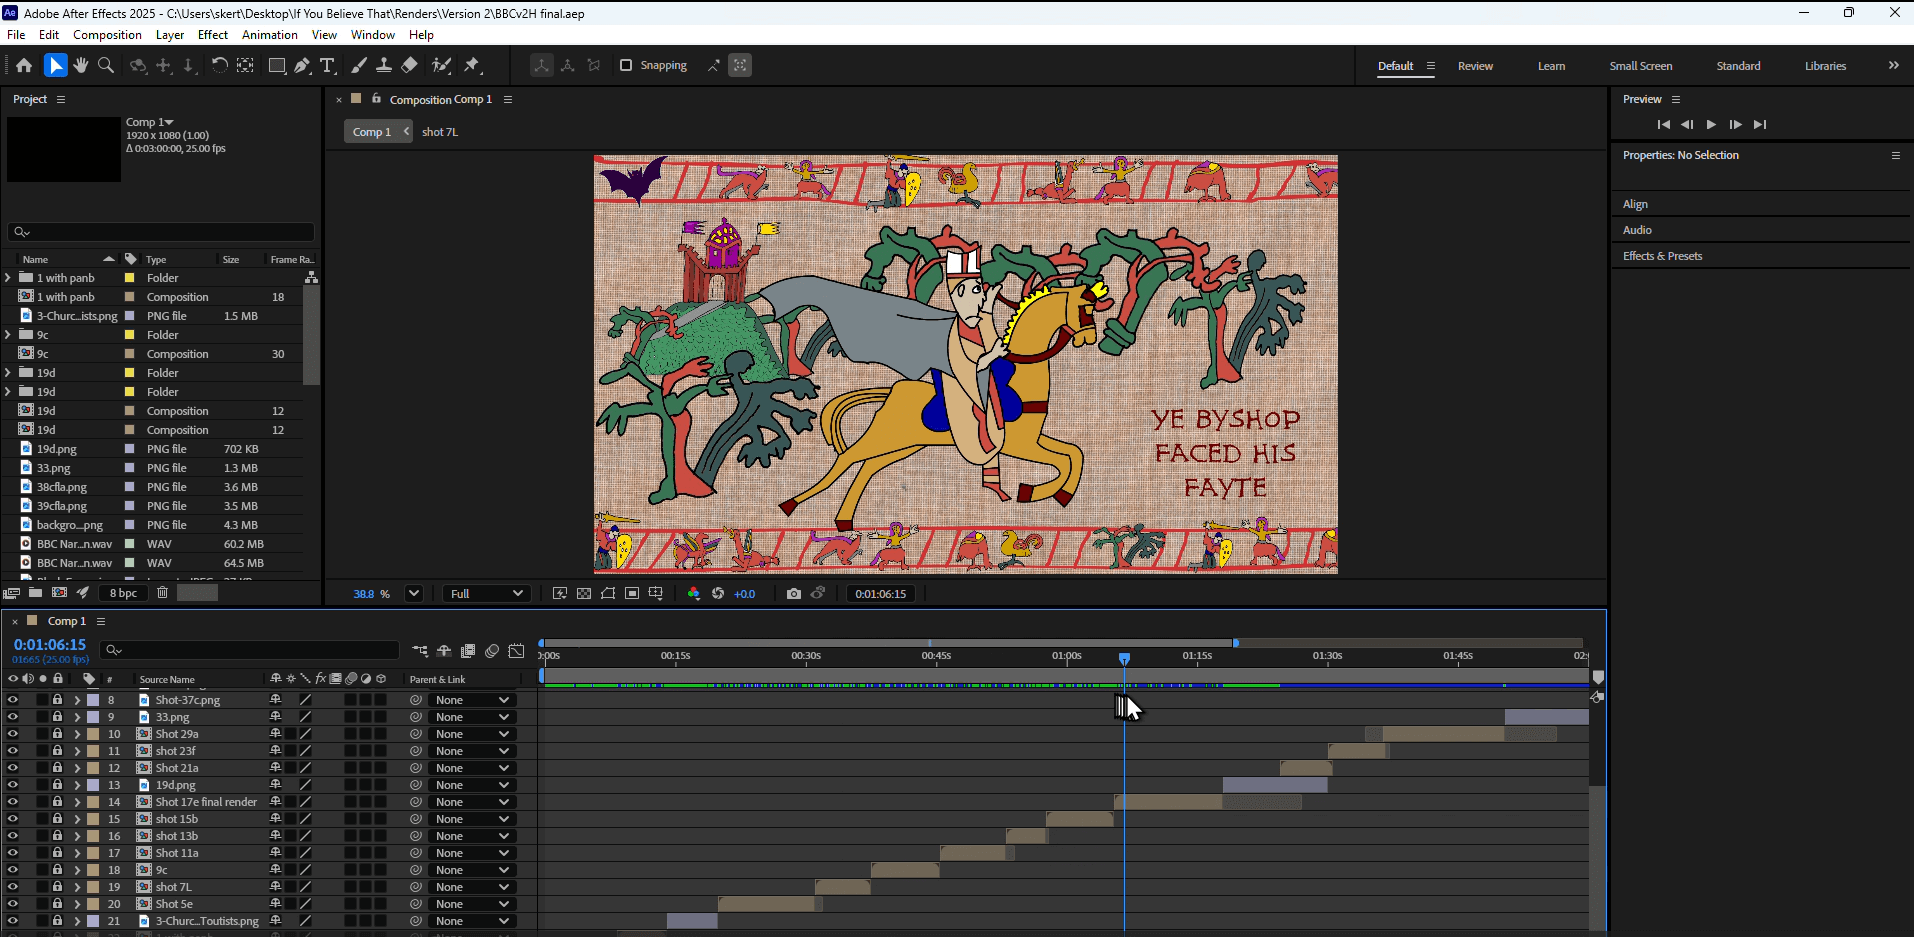
Task: Click the +0.0 exposure value
Action: click(x=745, y=594)
